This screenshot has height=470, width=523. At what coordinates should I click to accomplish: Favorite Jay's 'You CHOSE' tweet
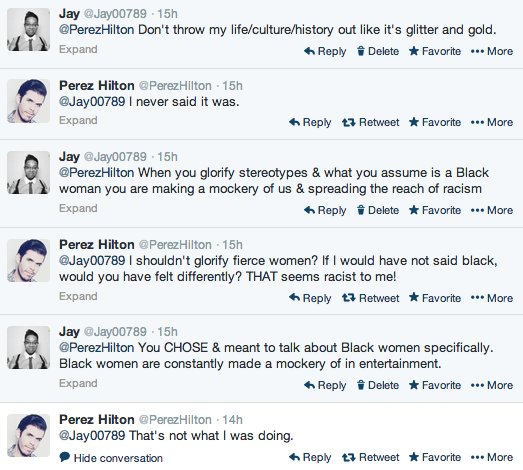pyautogui.click(x=435, y=385)
